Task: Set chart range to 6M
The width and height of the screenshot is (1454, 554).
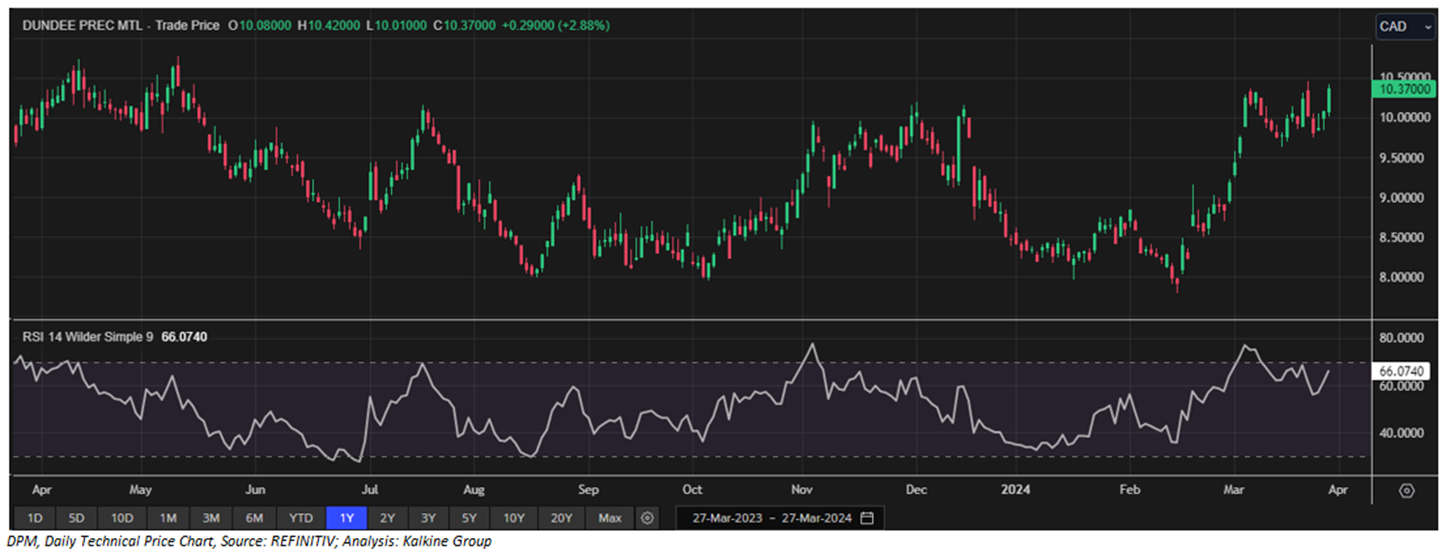Action: 255,518
